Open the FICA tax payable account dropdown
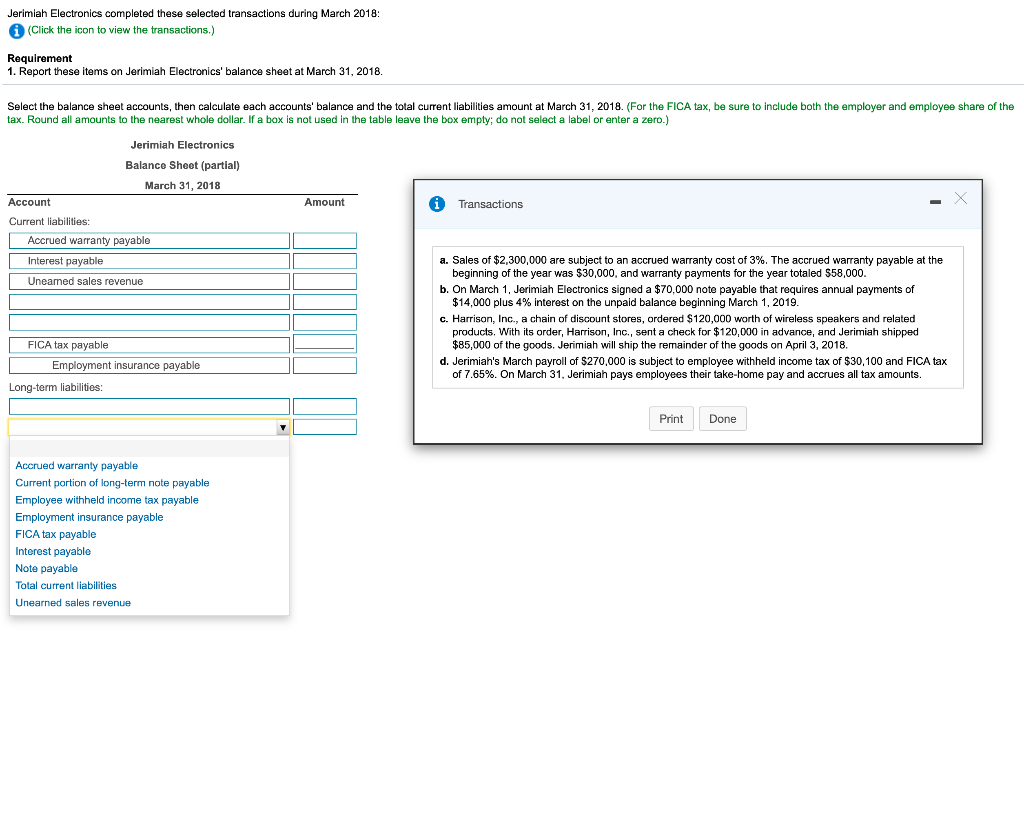The image size is (1024, 821). click(149, 345)
